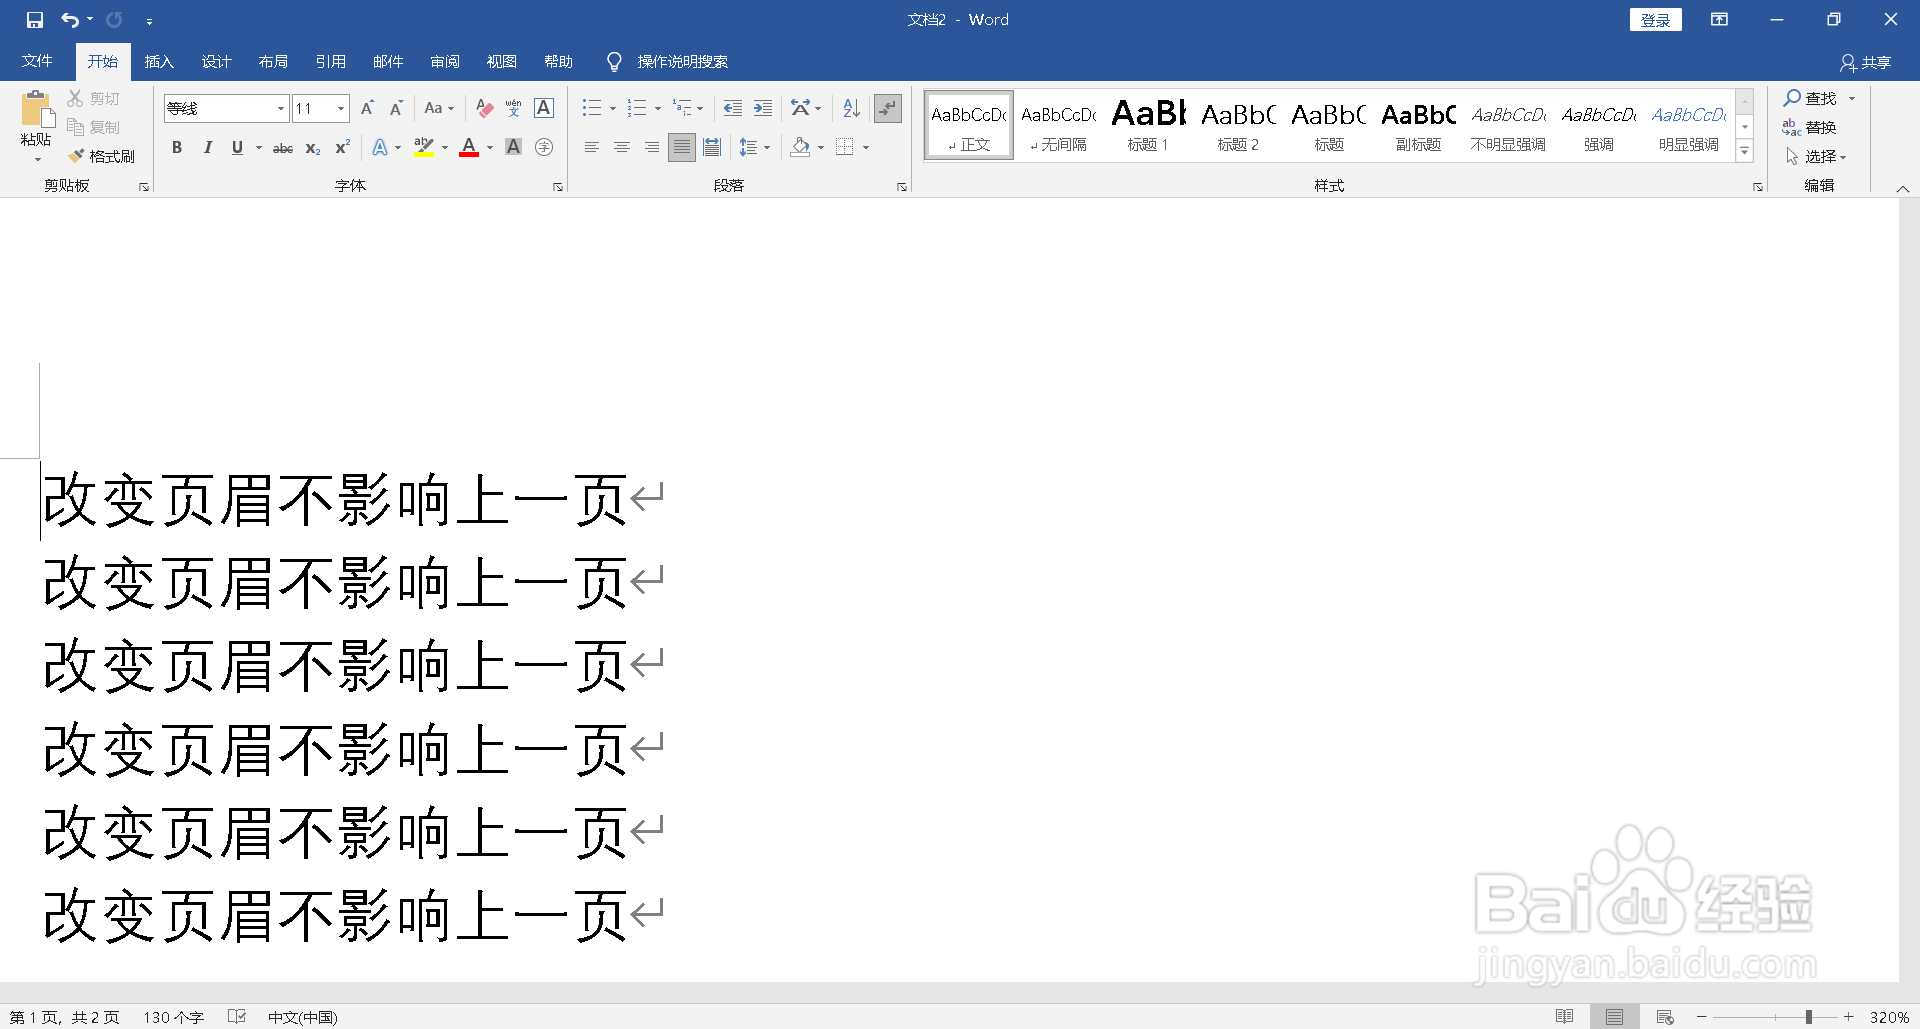Click the Share (共享) button
The image size is (1920, 1029).
(1866, 62)
